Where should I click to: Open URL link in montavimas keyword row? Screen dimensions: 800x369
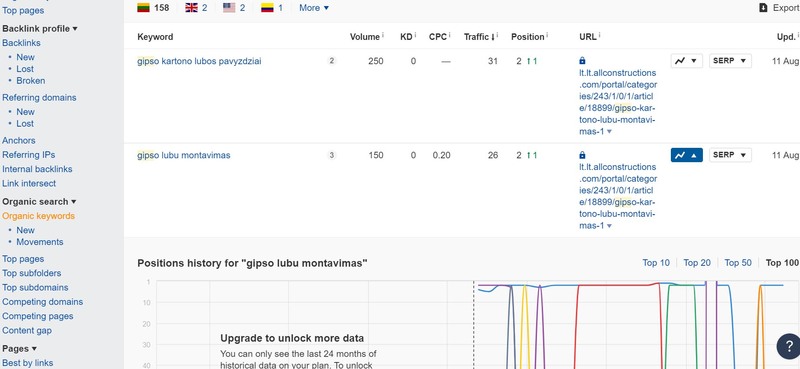coord(618,196)
